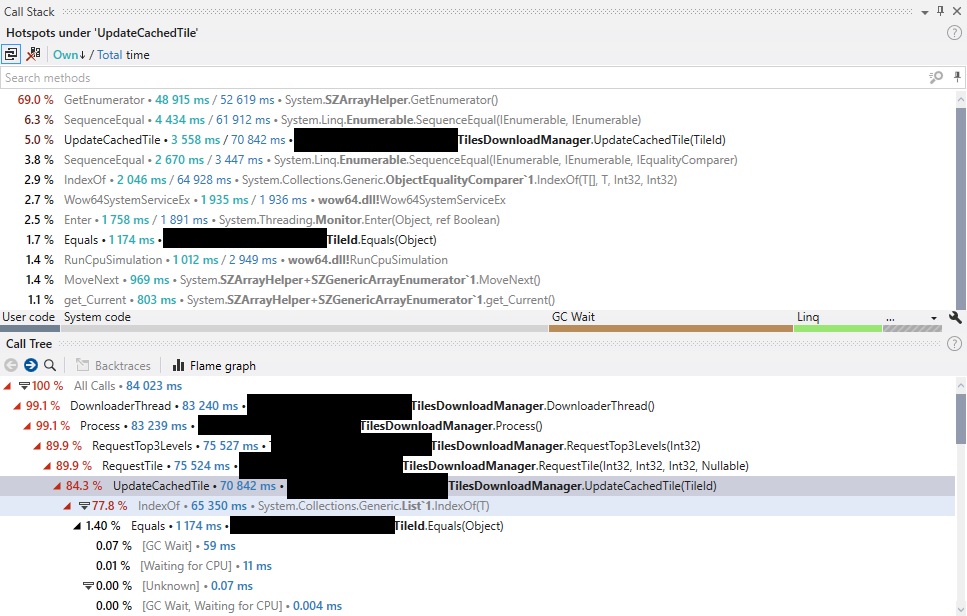Viewport: 967px width, 616px height.
Task: Click the Backtraces icon button
Action: [80, 365]
